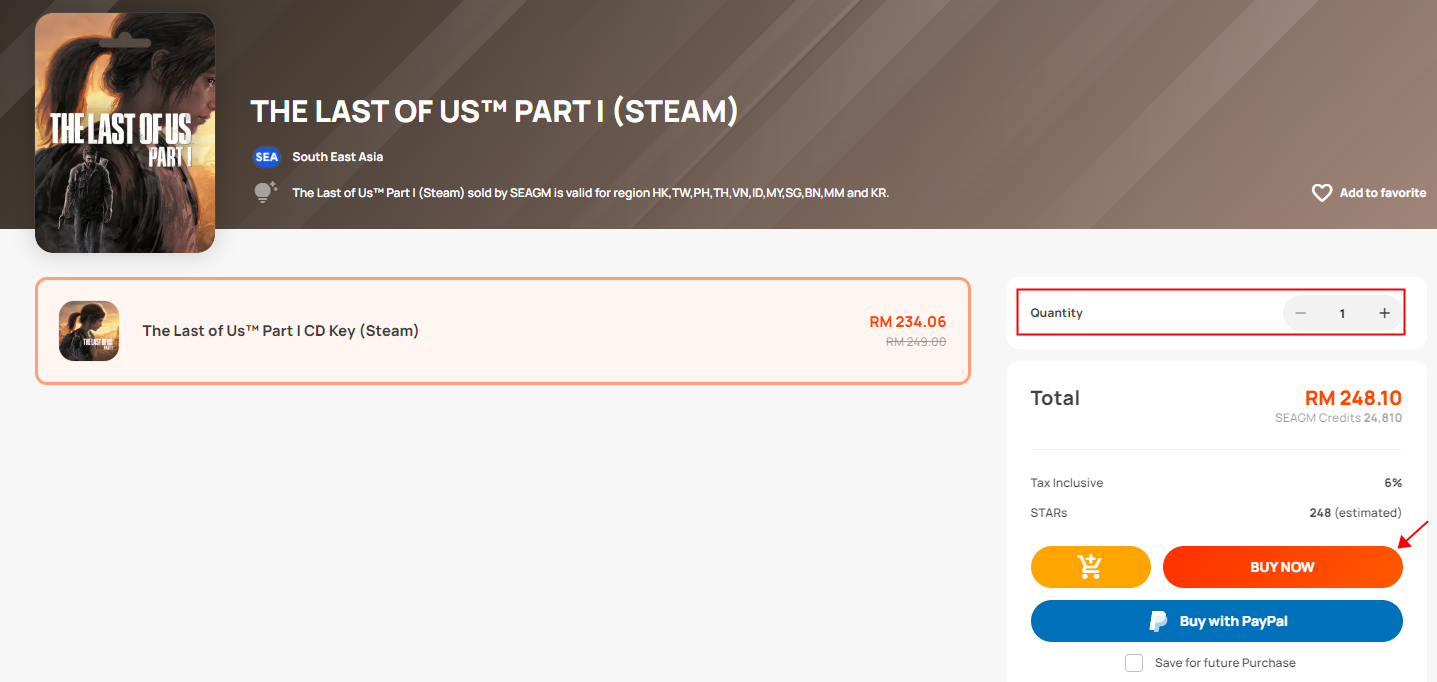Open The Last of Us cover art image

coord(125,132)
